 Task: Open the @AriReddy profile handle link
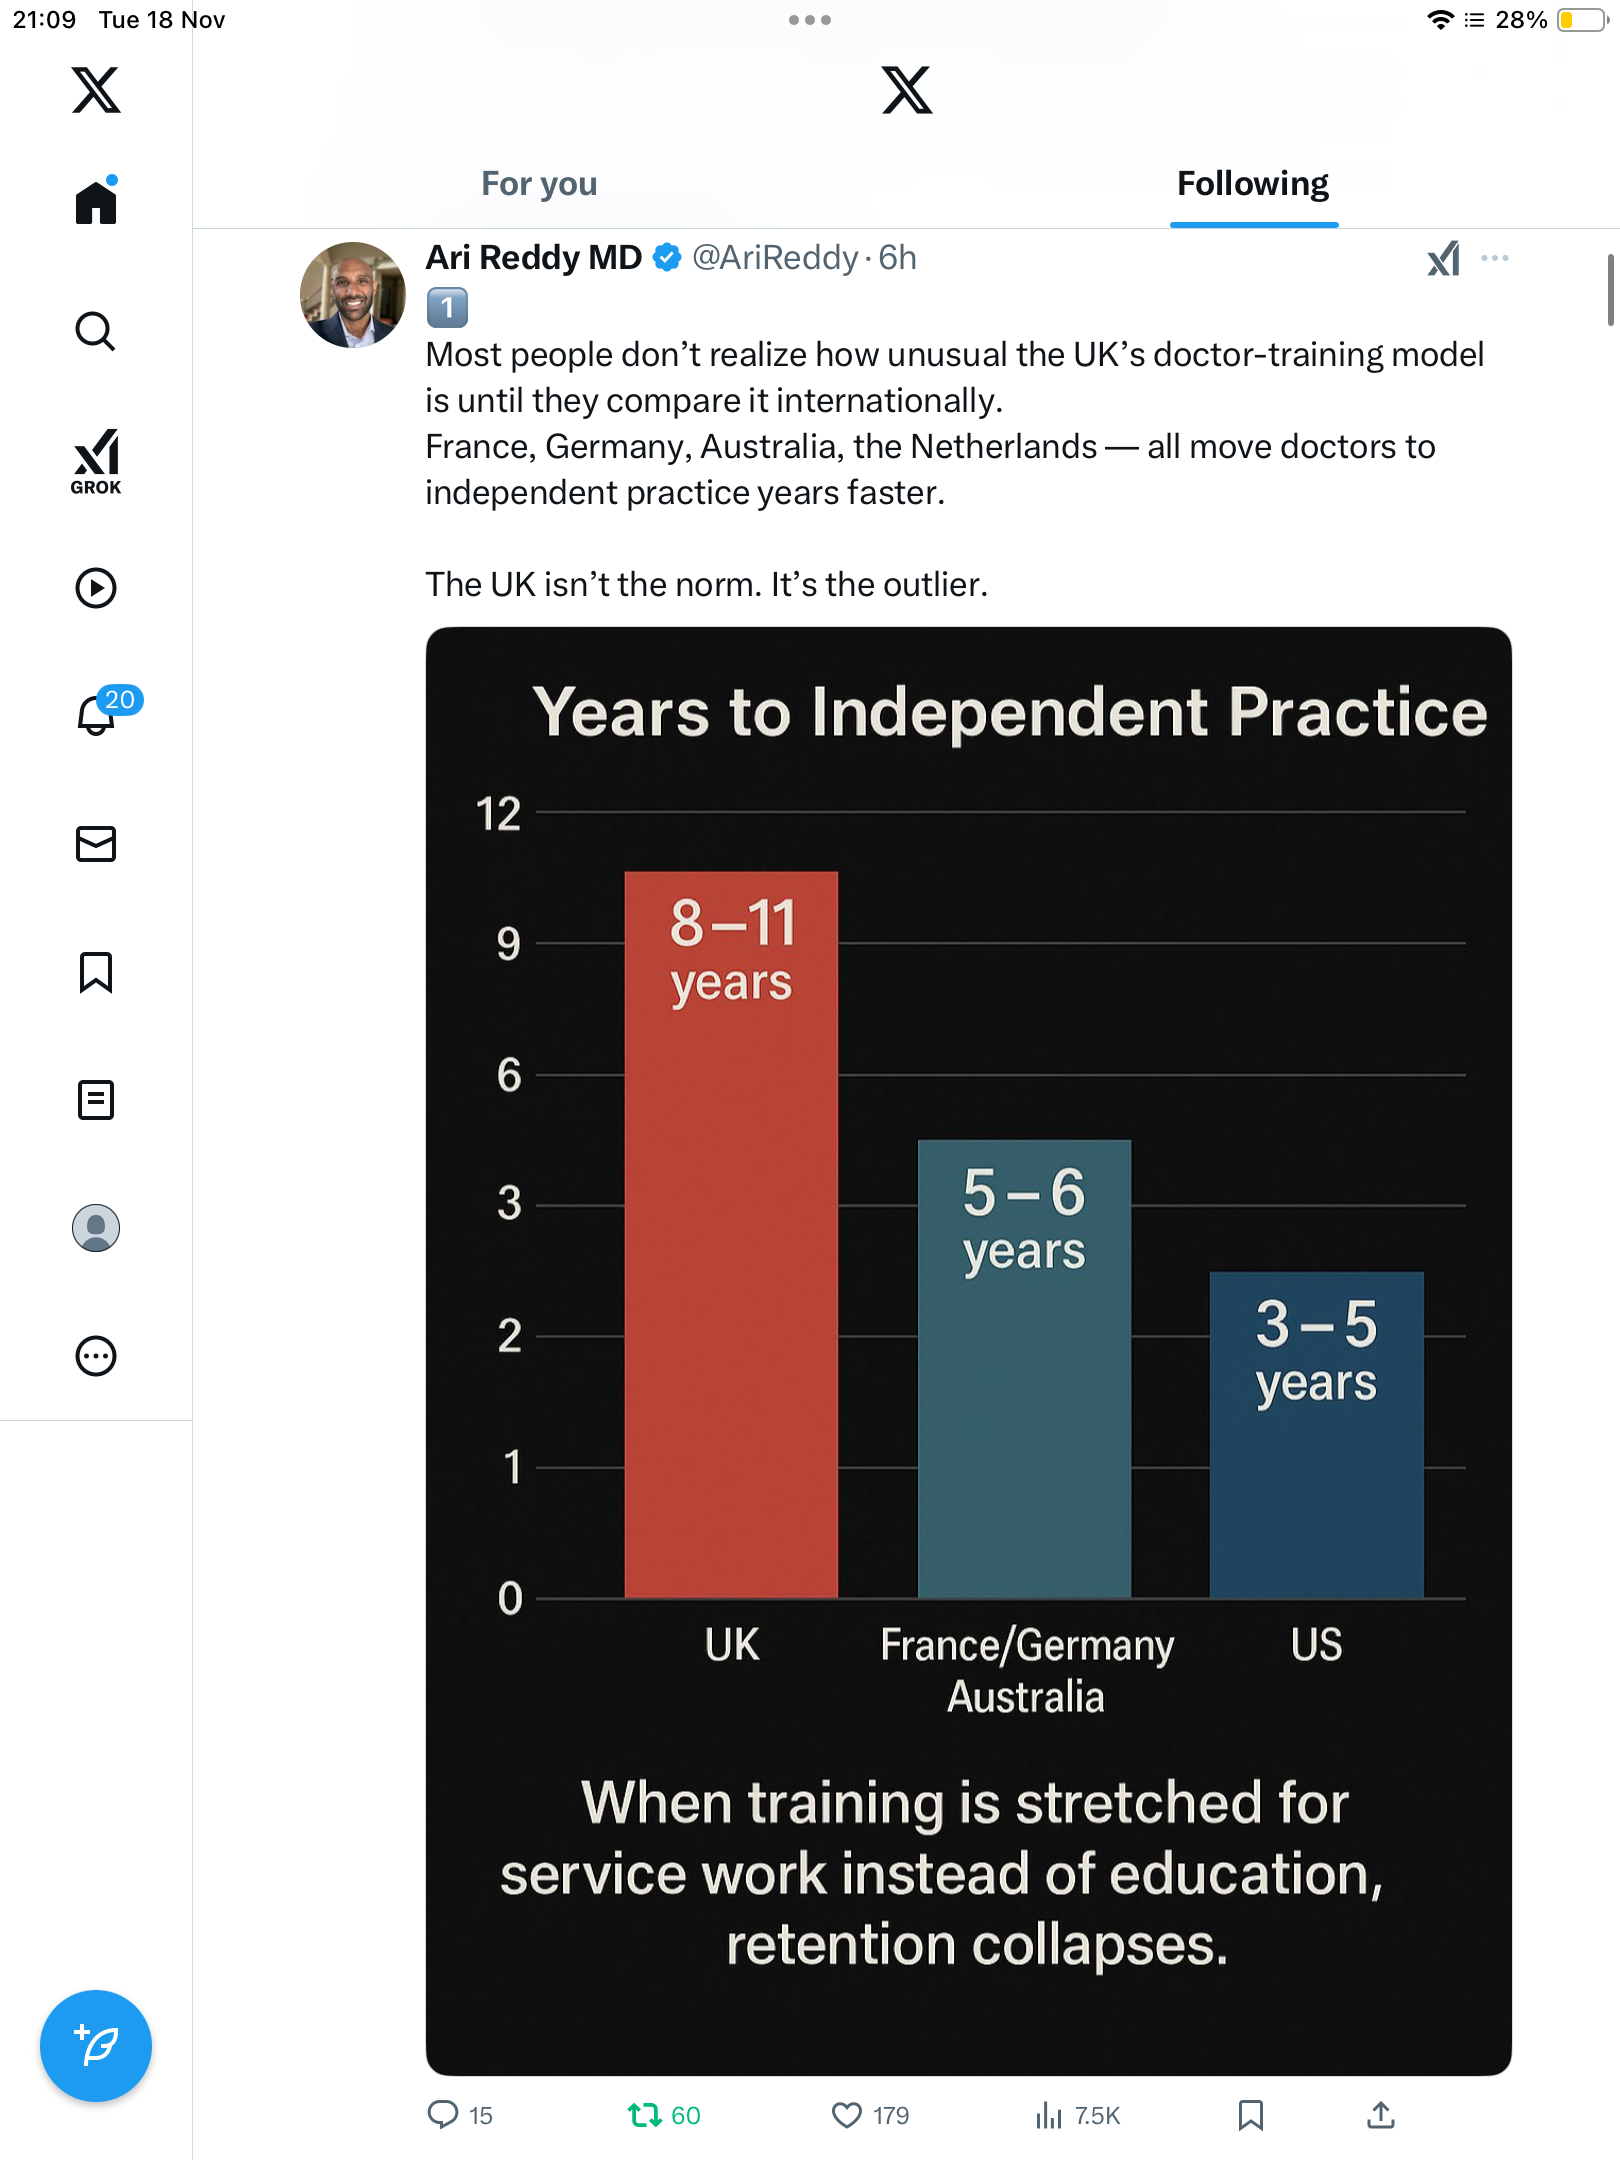coord(775,258)
